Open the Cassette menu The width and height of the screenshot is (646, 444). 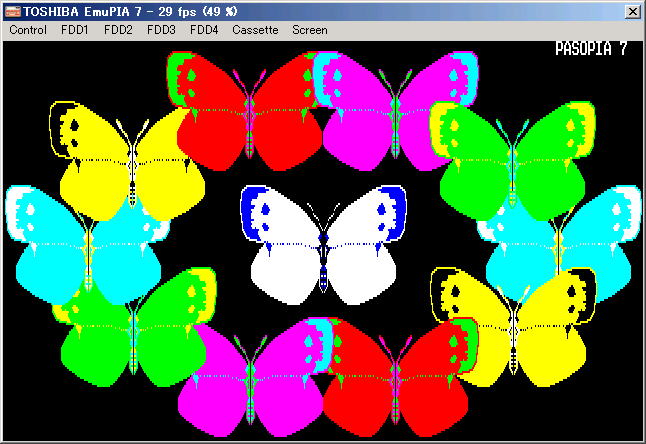(x=255, y=30)
